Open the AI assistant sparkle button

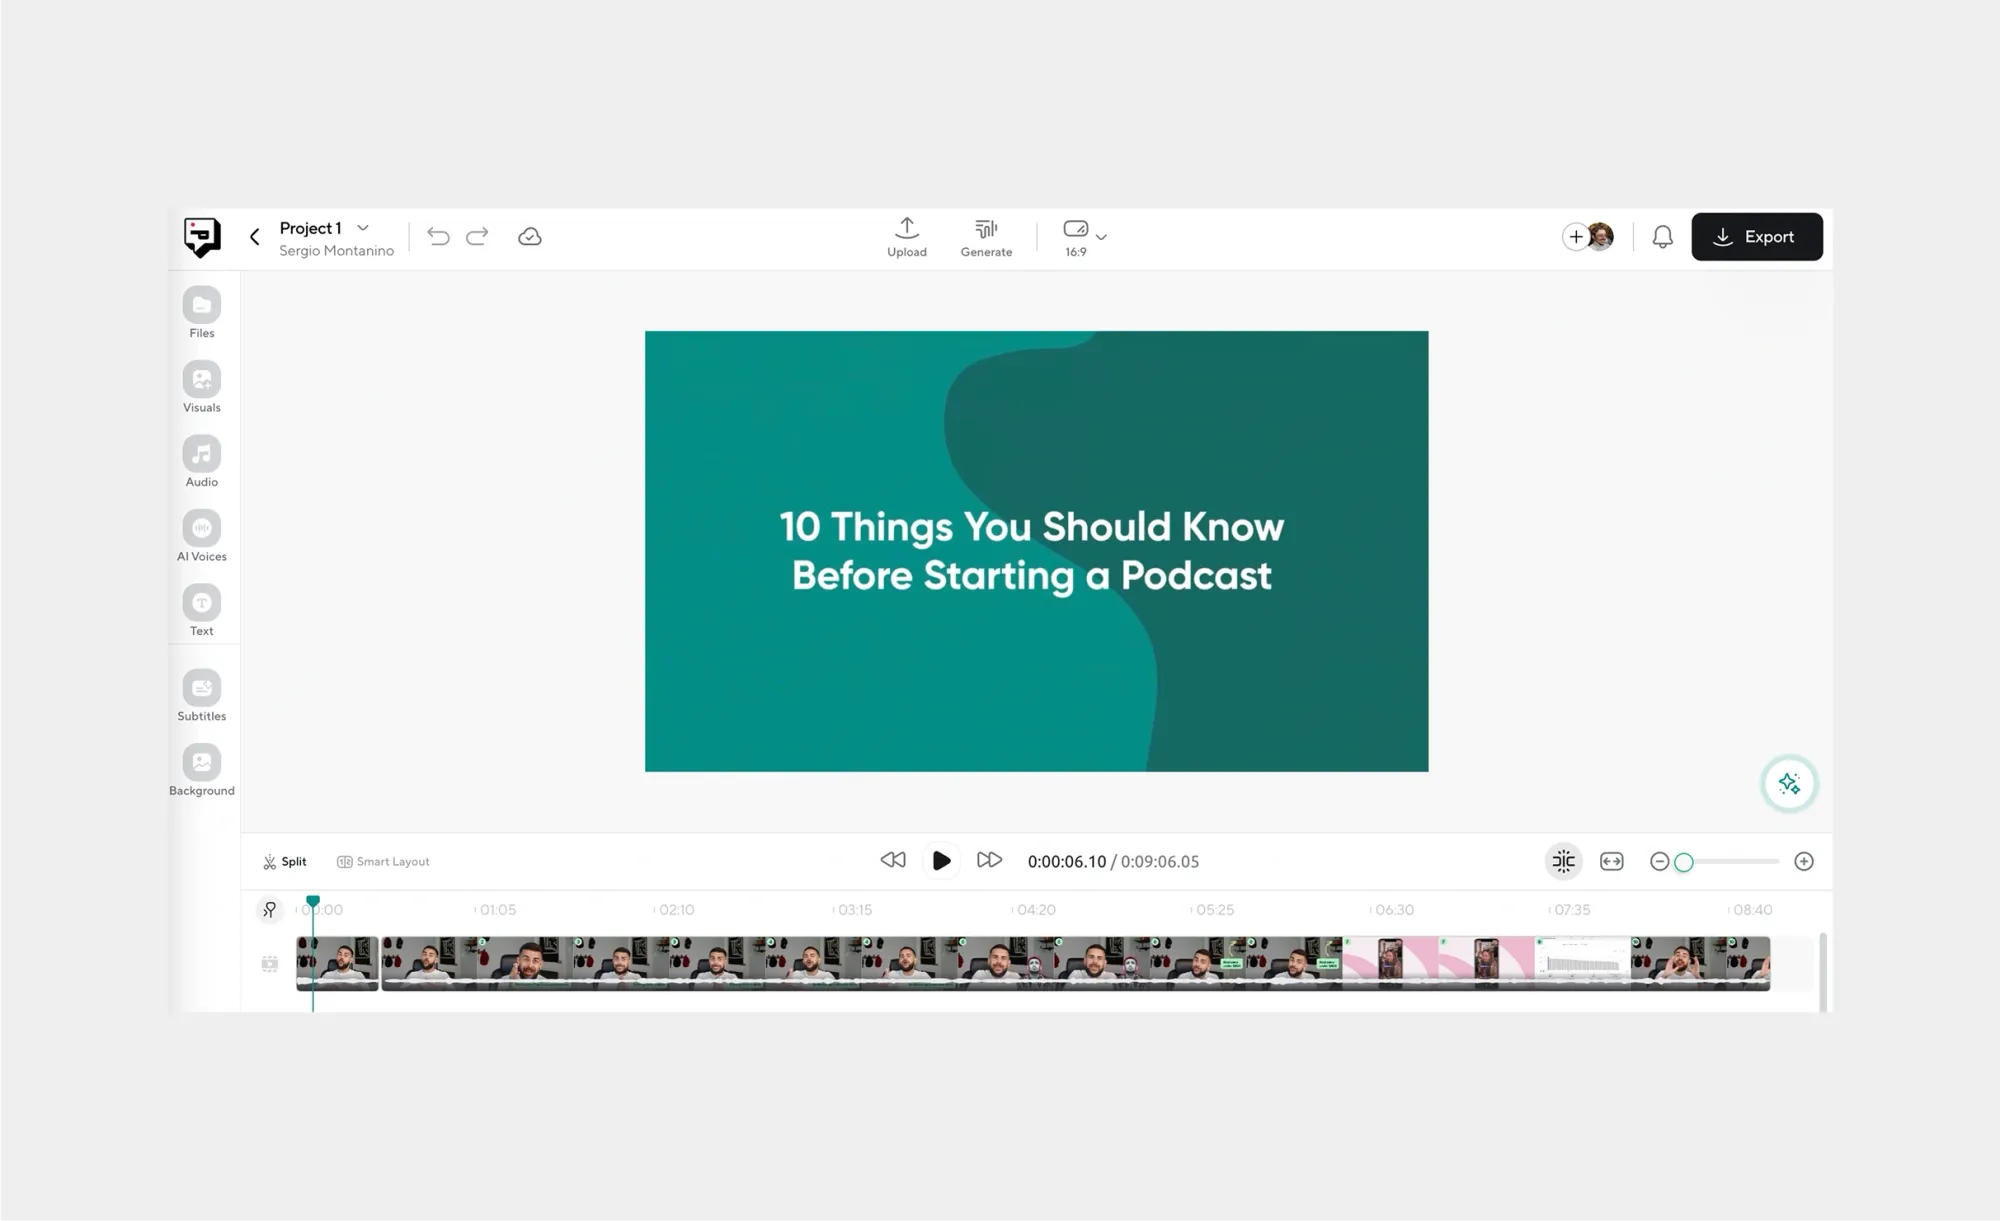click(1789, 784)
